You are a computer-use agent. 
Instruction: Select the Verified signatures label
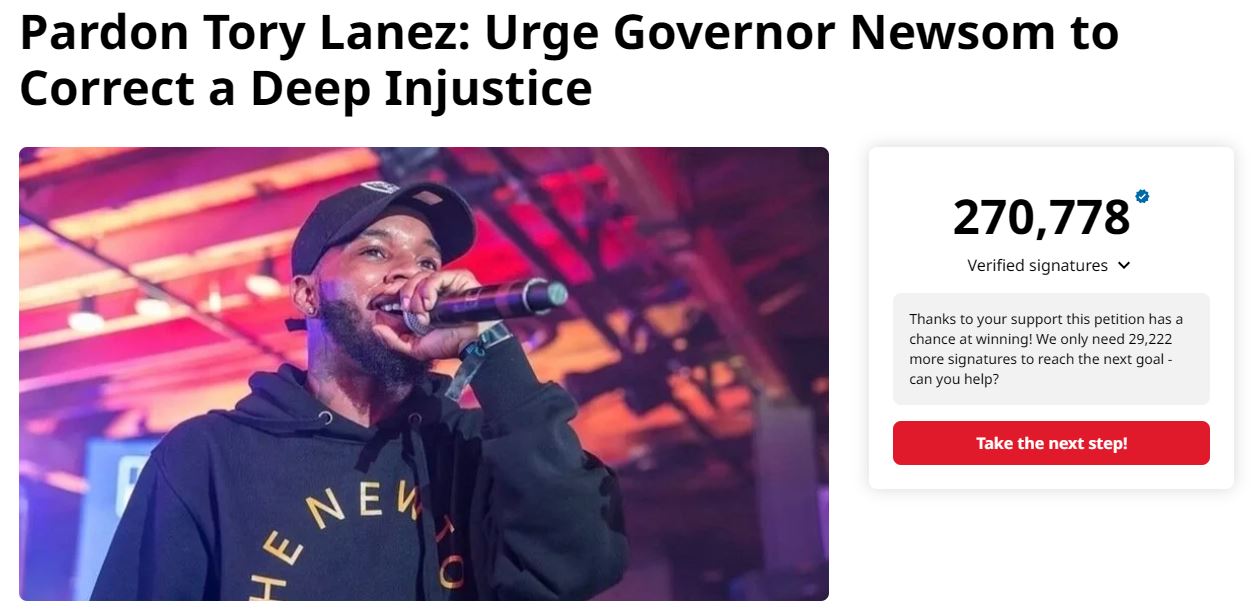(1037, 266)
